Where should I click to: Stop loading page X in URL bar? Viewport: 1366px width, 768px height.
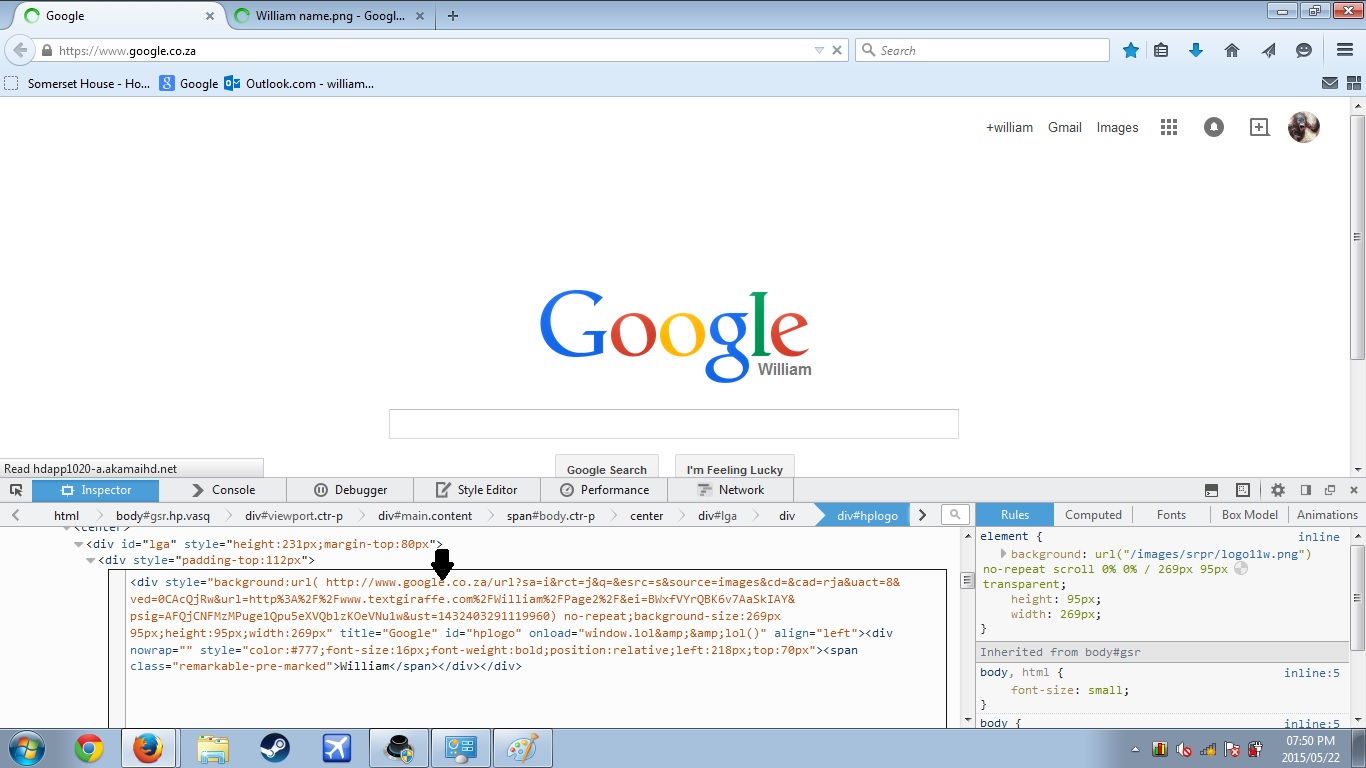pyautogui.click(x=838, y=50)
